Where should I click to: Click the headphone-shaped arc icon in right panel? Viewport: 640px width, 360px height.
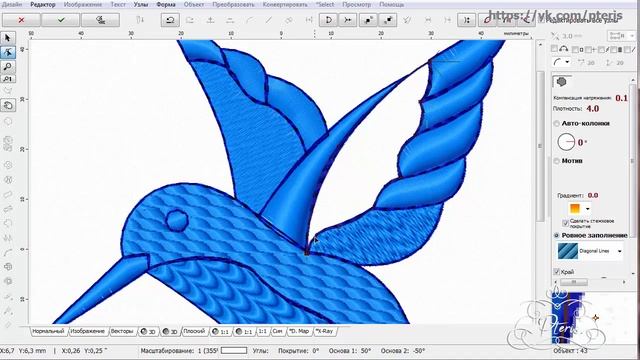[564, 49]
